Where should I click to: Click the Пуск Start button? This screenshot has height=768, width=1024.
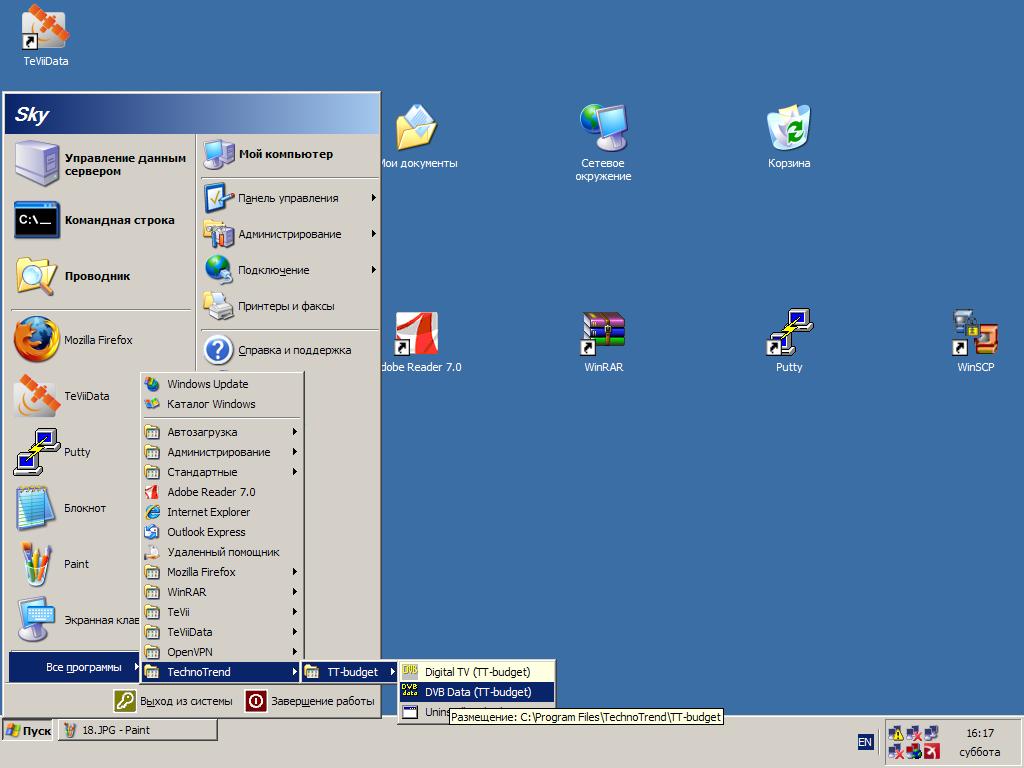pyautogui.click(x=28, y=730)
